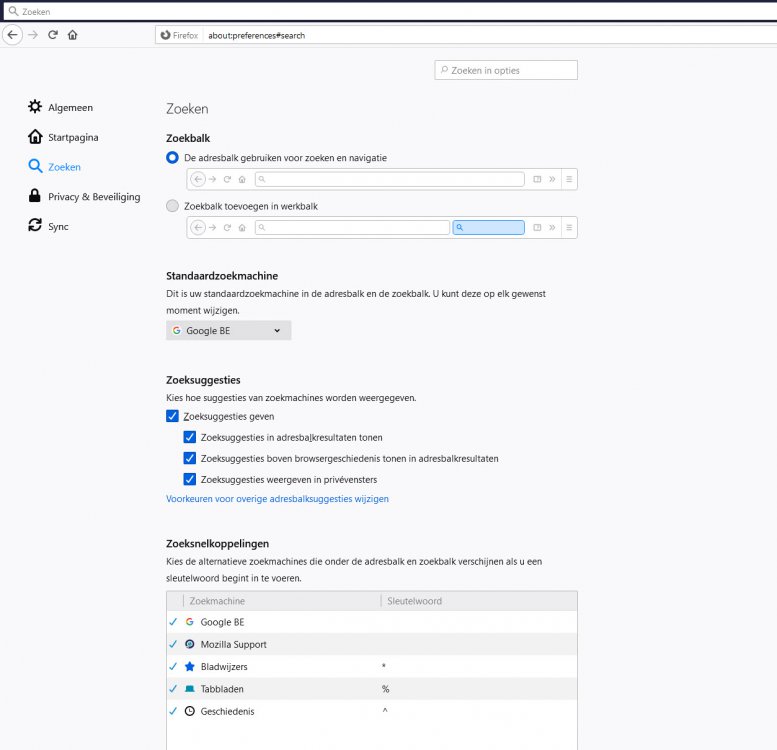This screenshot has width=777, height=750.
Task: Click the Tabbladen tab icon
Action: 189,689
